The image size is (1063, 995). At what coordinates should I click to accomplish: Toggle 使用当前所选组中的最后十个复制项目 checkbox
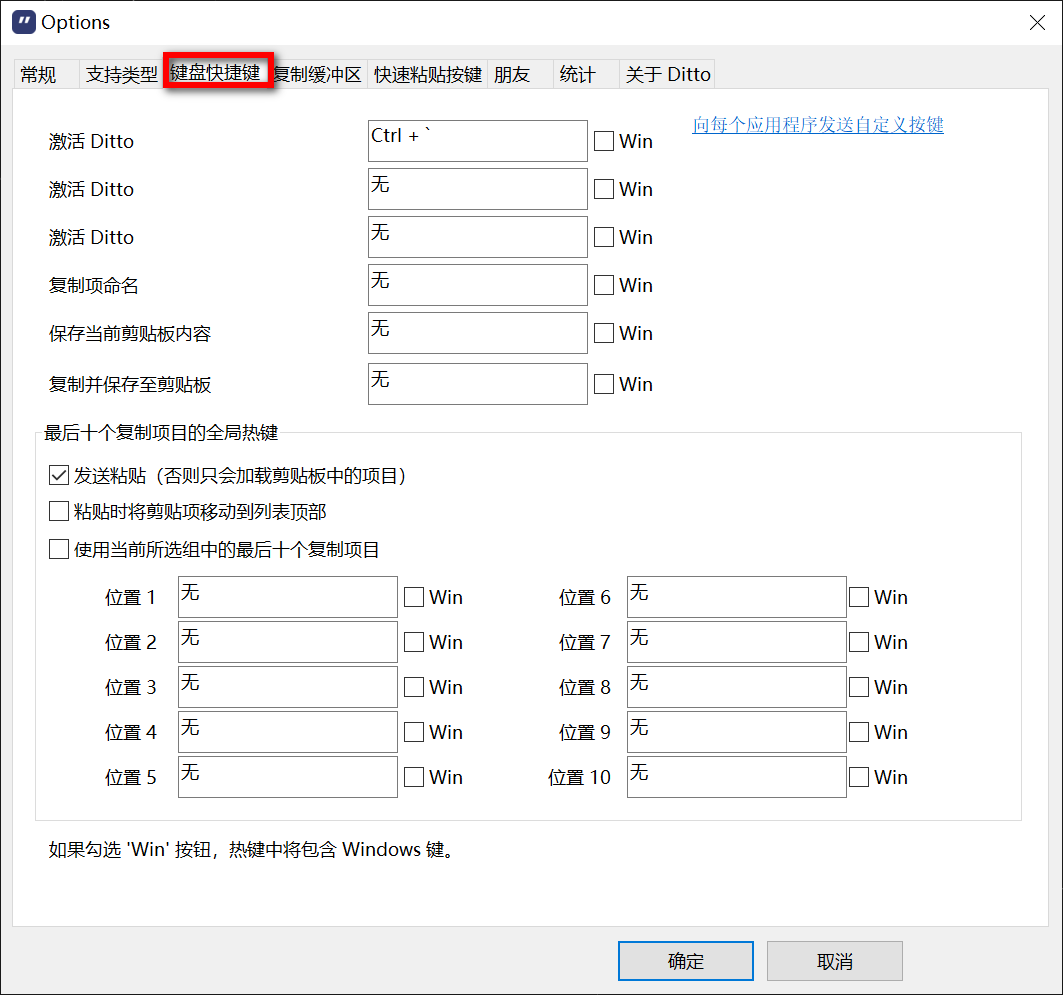(x=59, y=549)
